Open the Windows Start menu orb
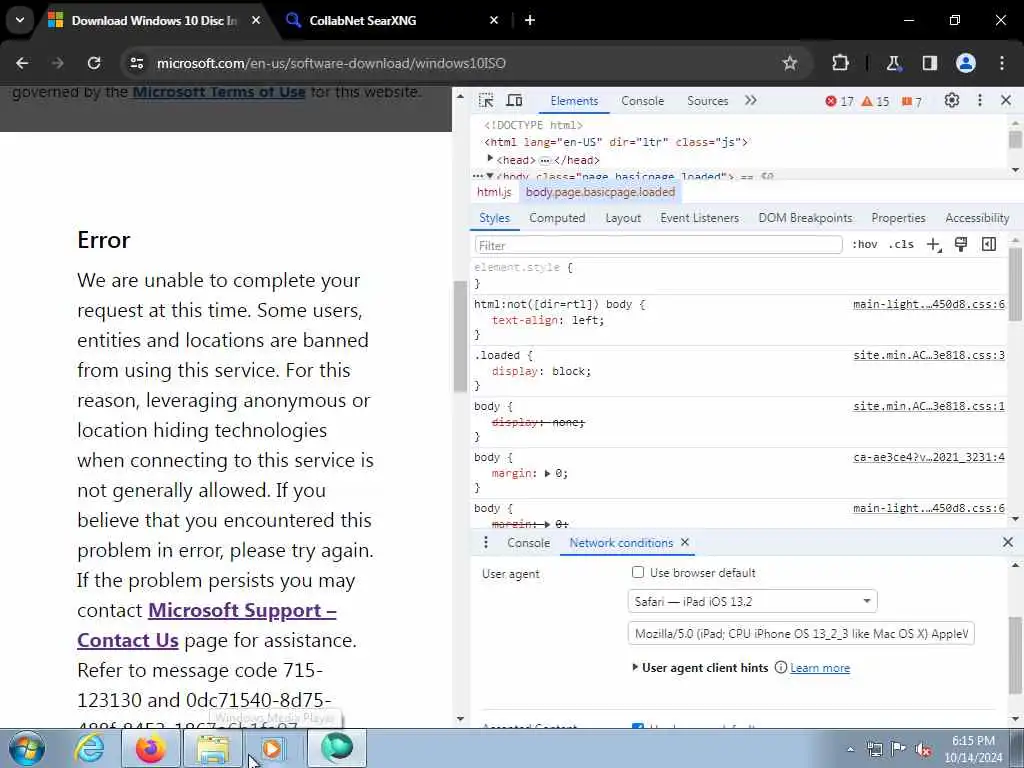1024x768 pixels. (x=27, y=748)
